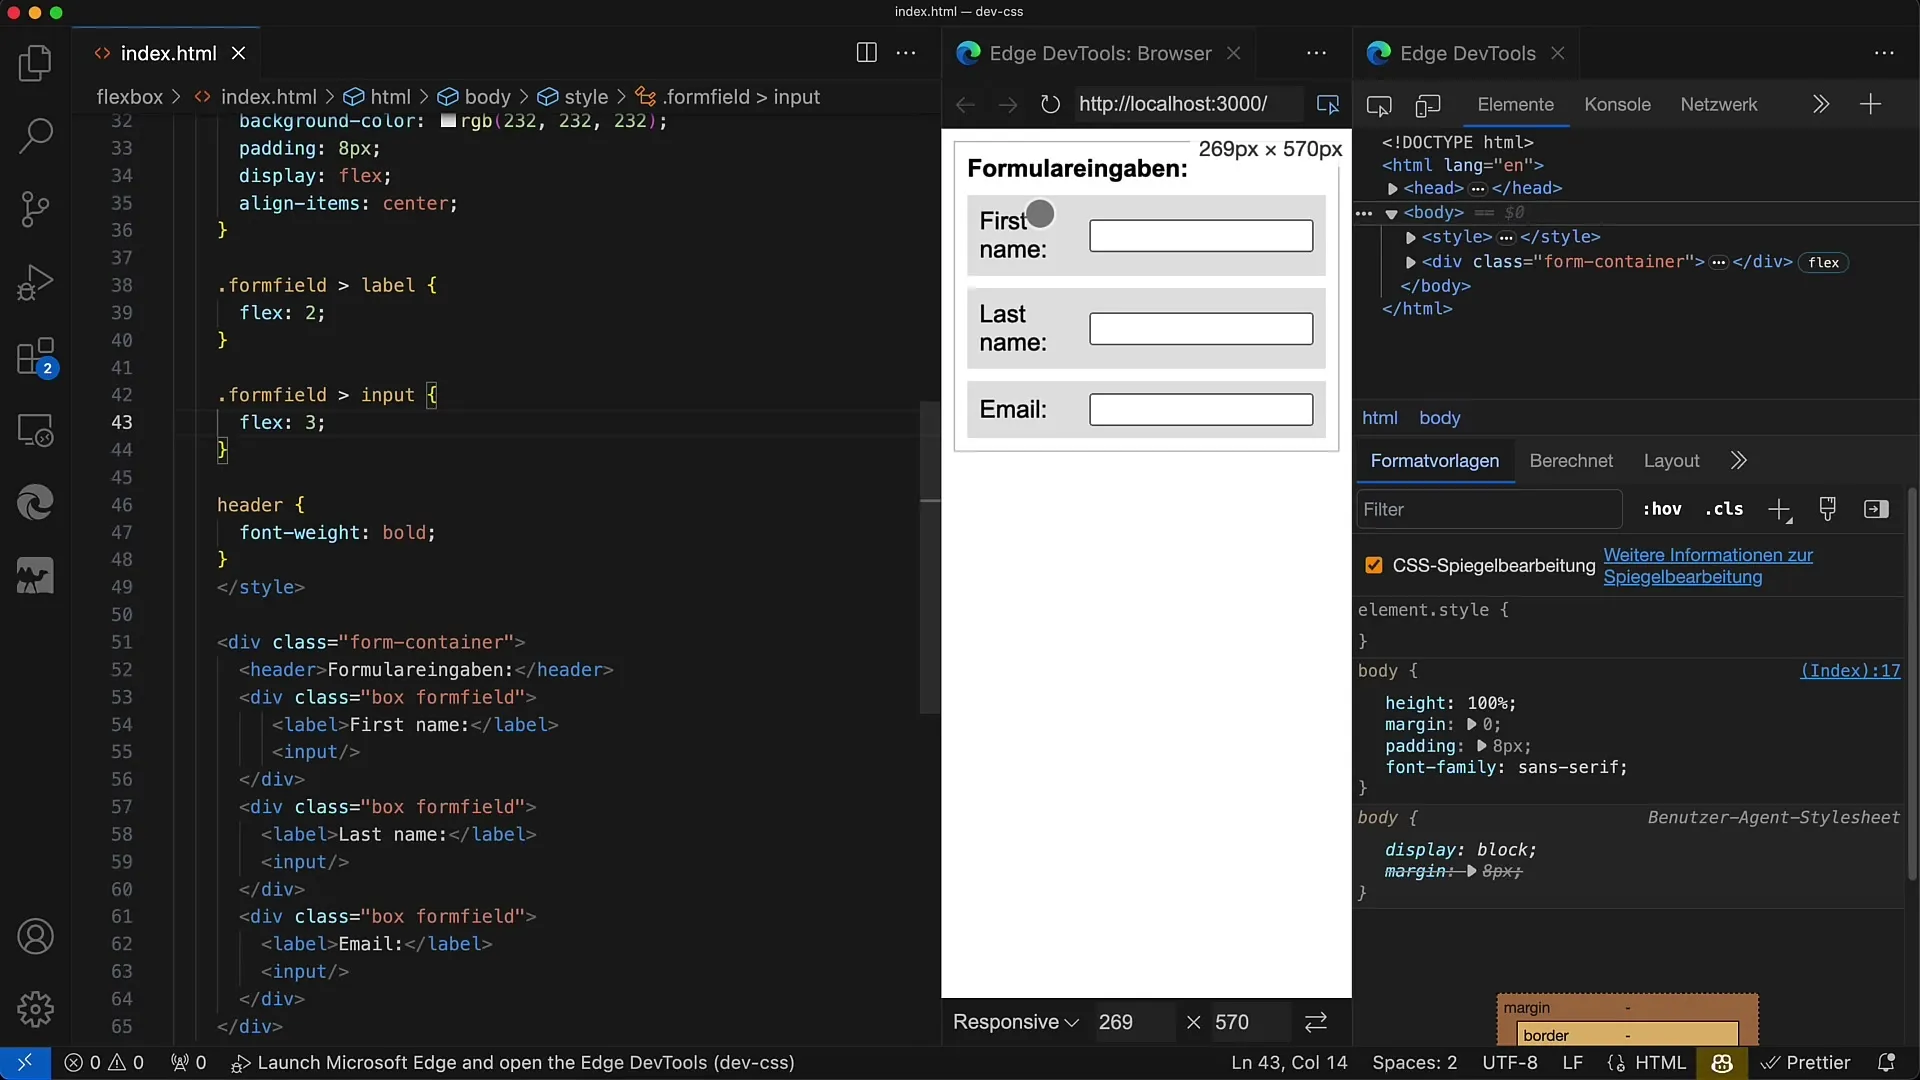The height and width of the screenshot is (1080, 1920).
Task: Close the index.html editor tab
Action: point(238,53)
